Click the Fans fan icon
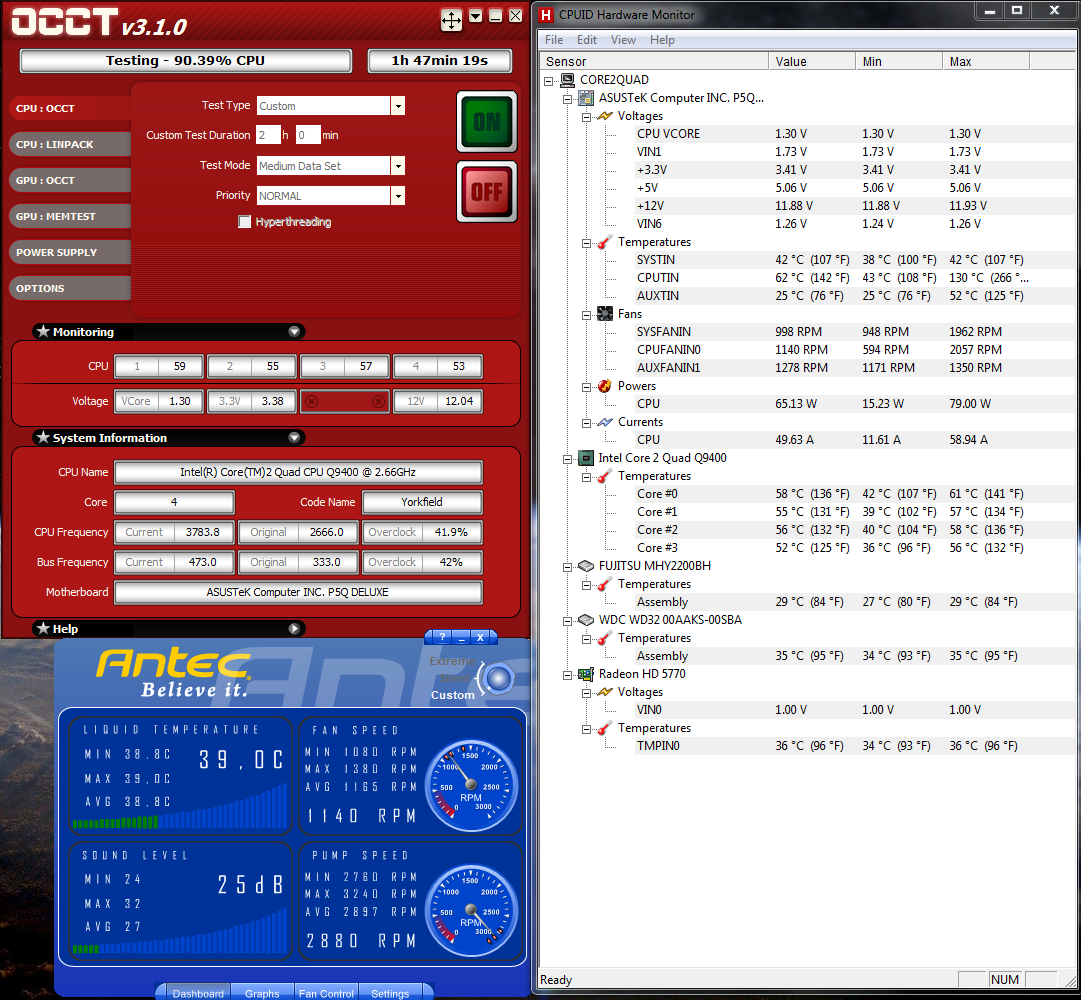Screen dimensions: 1081x1000 [x=605, y=314]
